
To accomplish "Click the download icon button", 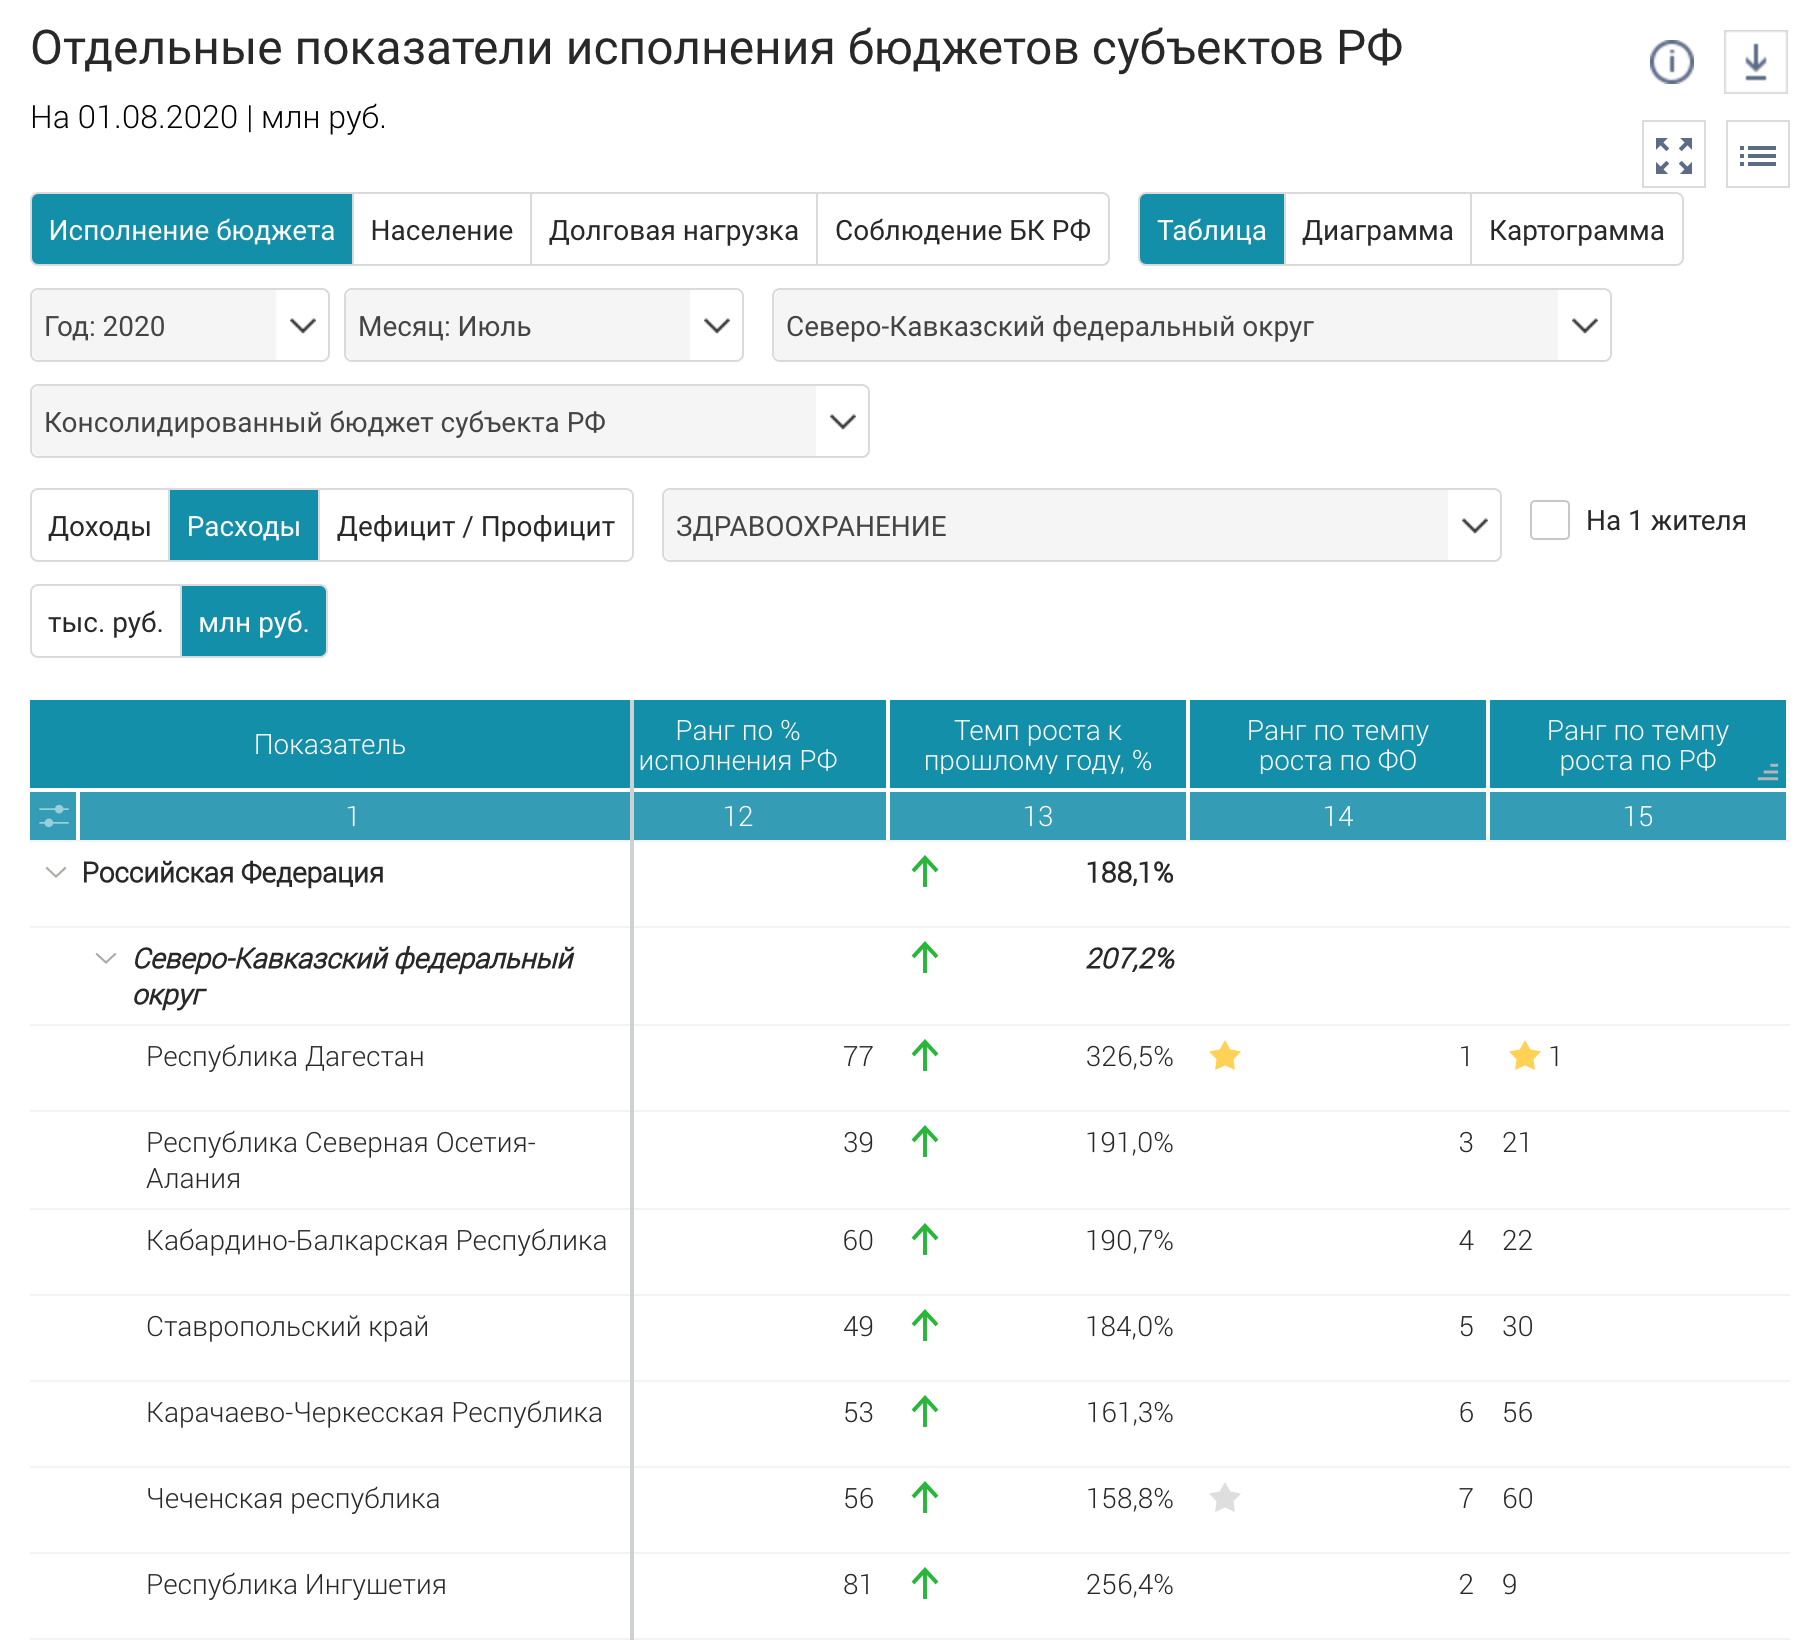I will [x=1755, y=62].
